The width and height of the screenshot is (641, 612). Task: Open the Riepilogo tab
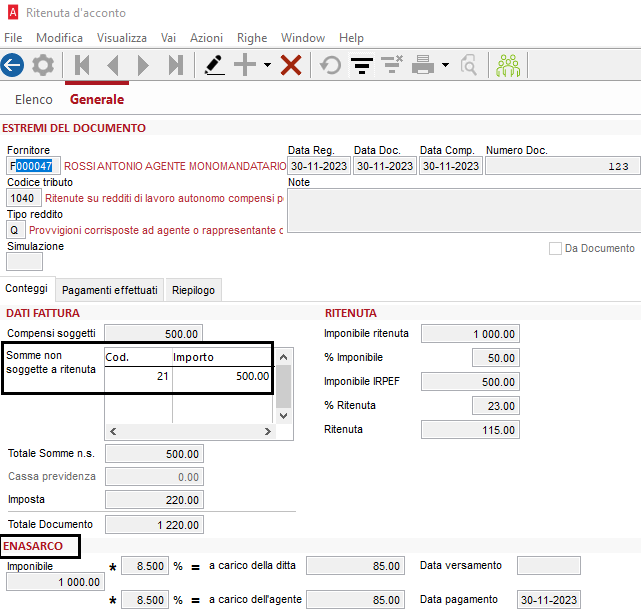click(193, 290)
